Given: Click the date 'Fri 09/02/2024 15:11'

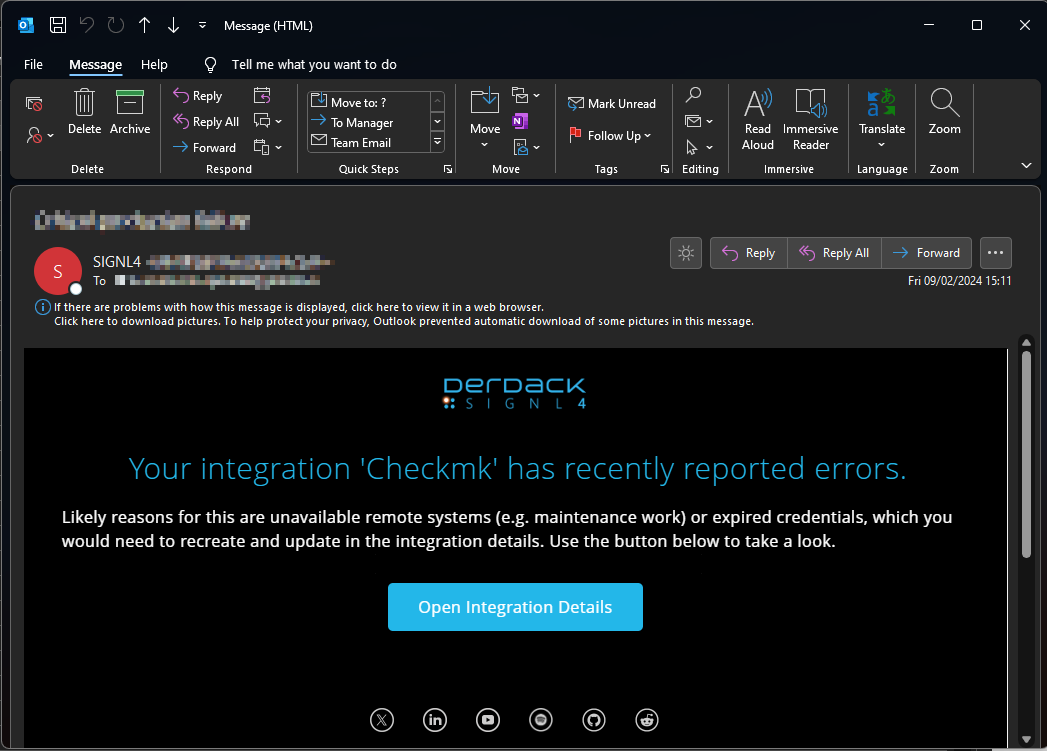Looking at the screenshot, I should [x=960, y=281].
